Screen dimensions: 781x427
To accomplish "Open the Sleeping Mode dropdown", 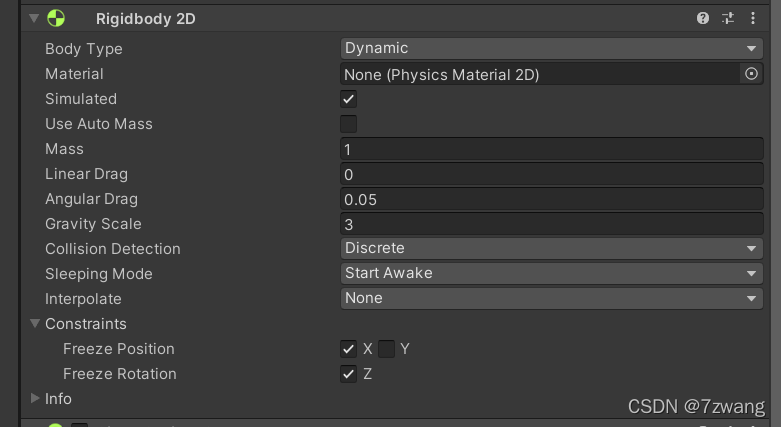I will tap(552, 273).
